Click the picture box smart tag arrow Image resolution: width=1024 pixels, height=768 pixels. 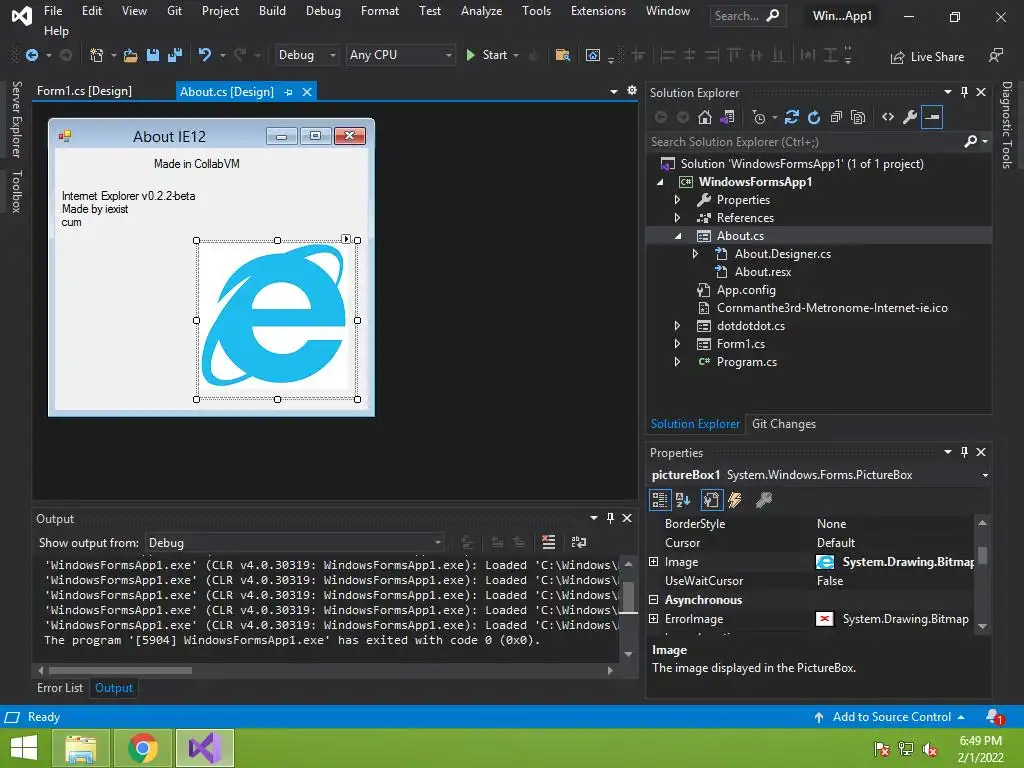point(346,239)
